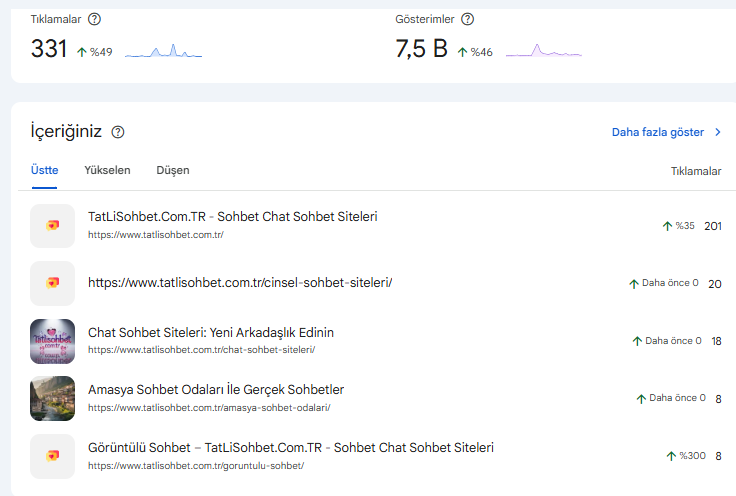Click the https://www.tatlisohbet.com.tr/ URL text

coord(156,235)
